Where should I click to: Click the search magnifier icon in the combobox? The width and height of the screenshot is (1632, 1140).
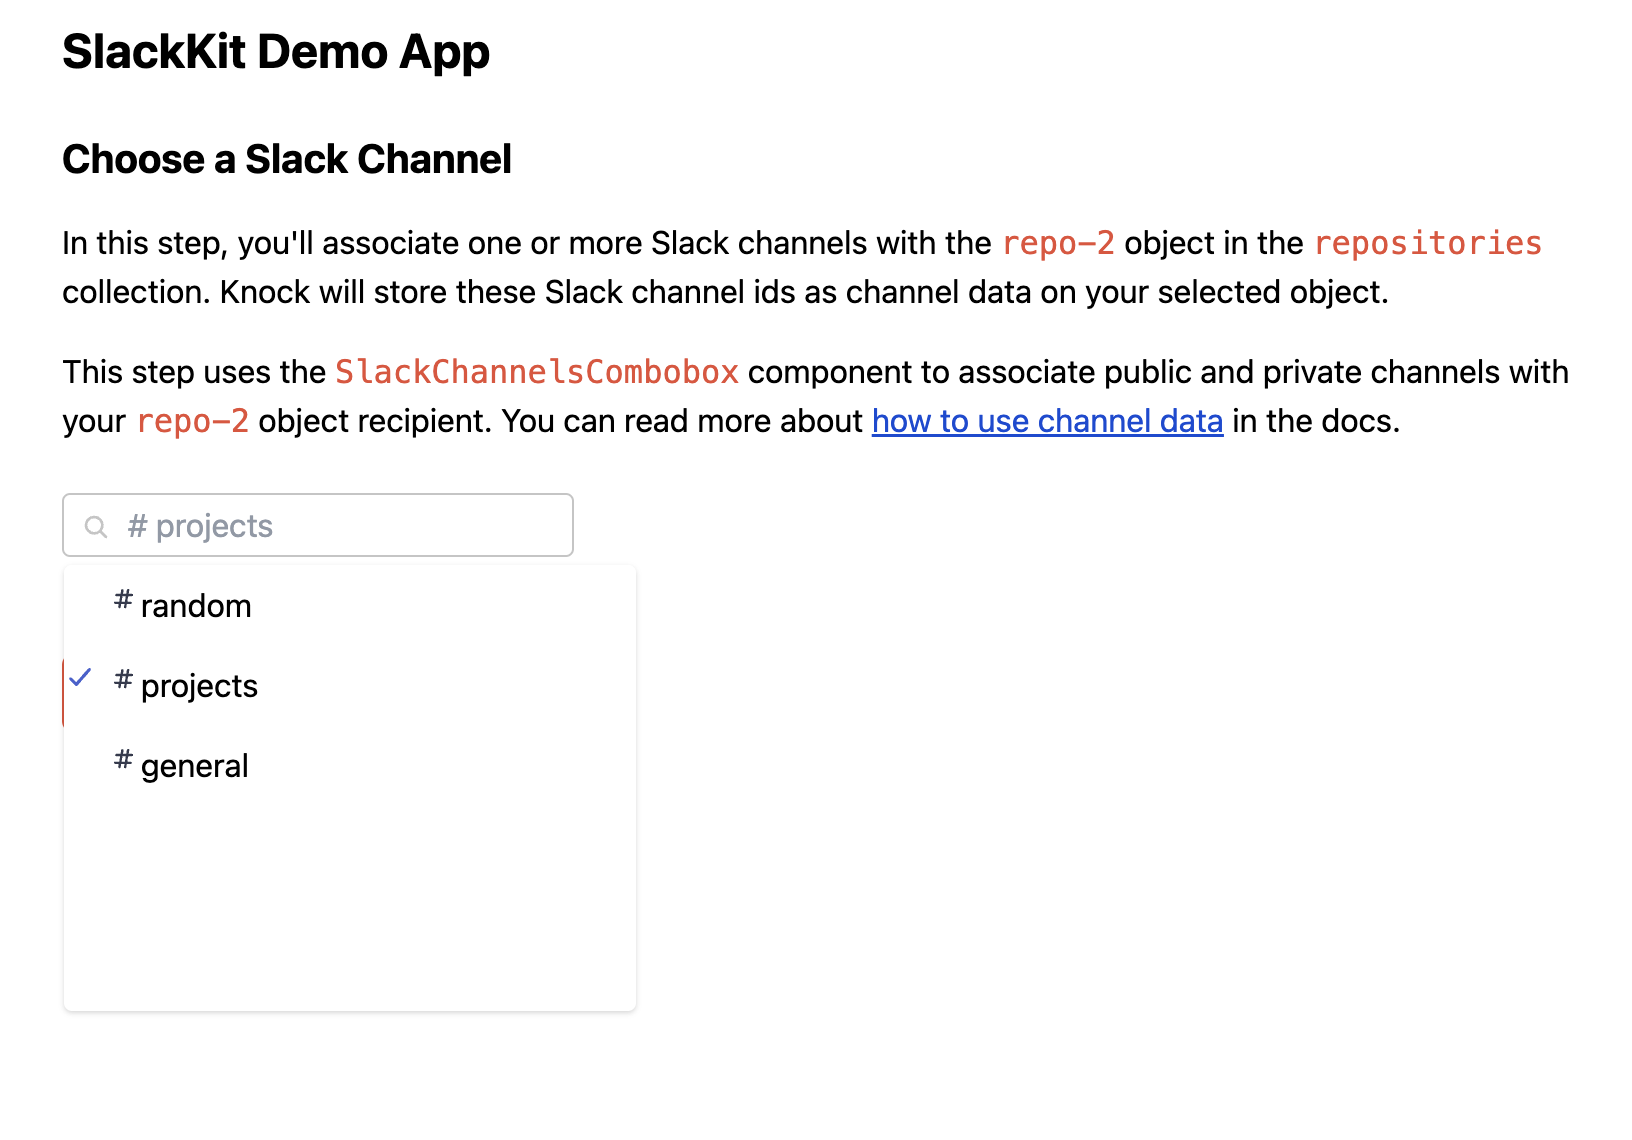96,525
